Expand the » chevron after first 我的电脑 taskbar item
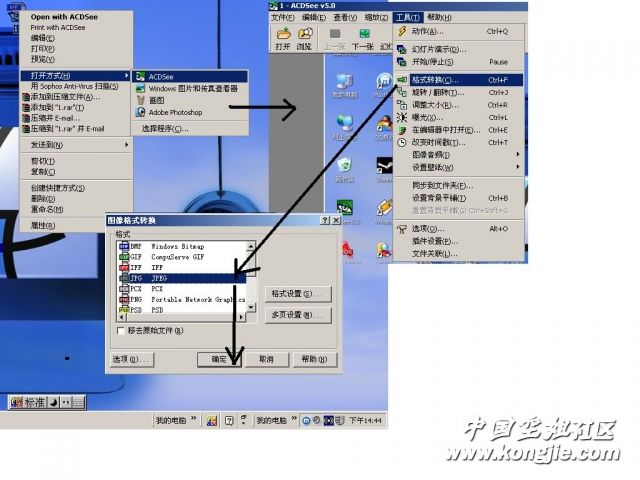Image resolution: width=640 pixels, height=480 pixels. click(x=193, y=418)
